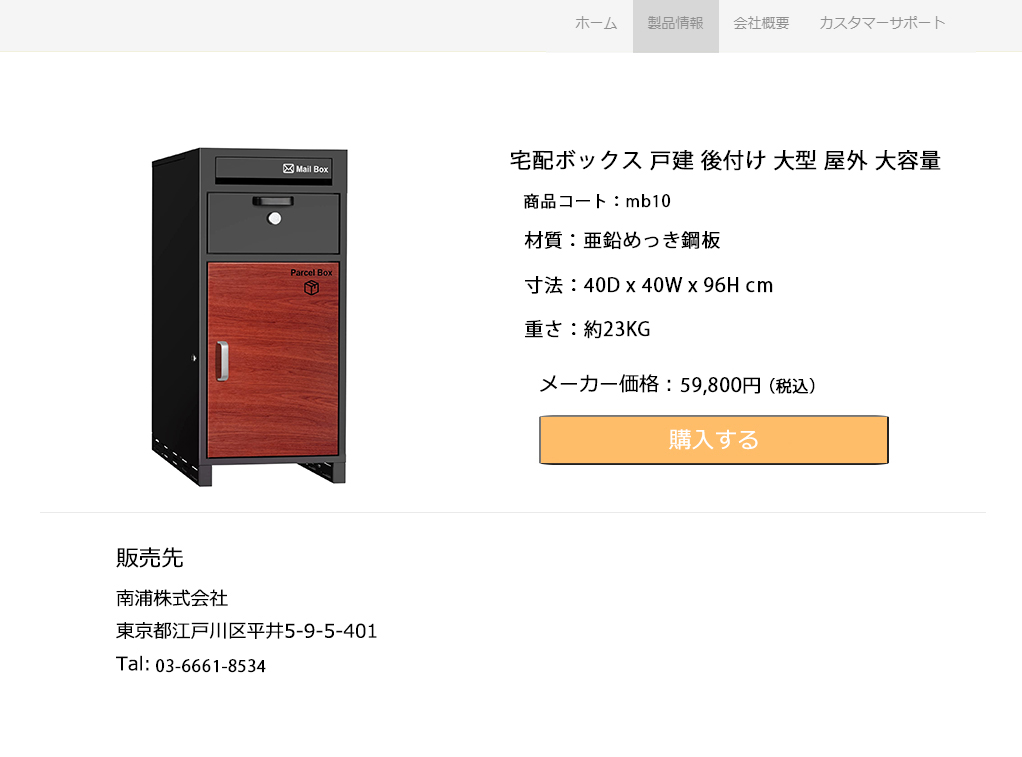Screen dimensions: 1022x757
Task: Go to カスタマーサポート page
Action: (882, 23)
